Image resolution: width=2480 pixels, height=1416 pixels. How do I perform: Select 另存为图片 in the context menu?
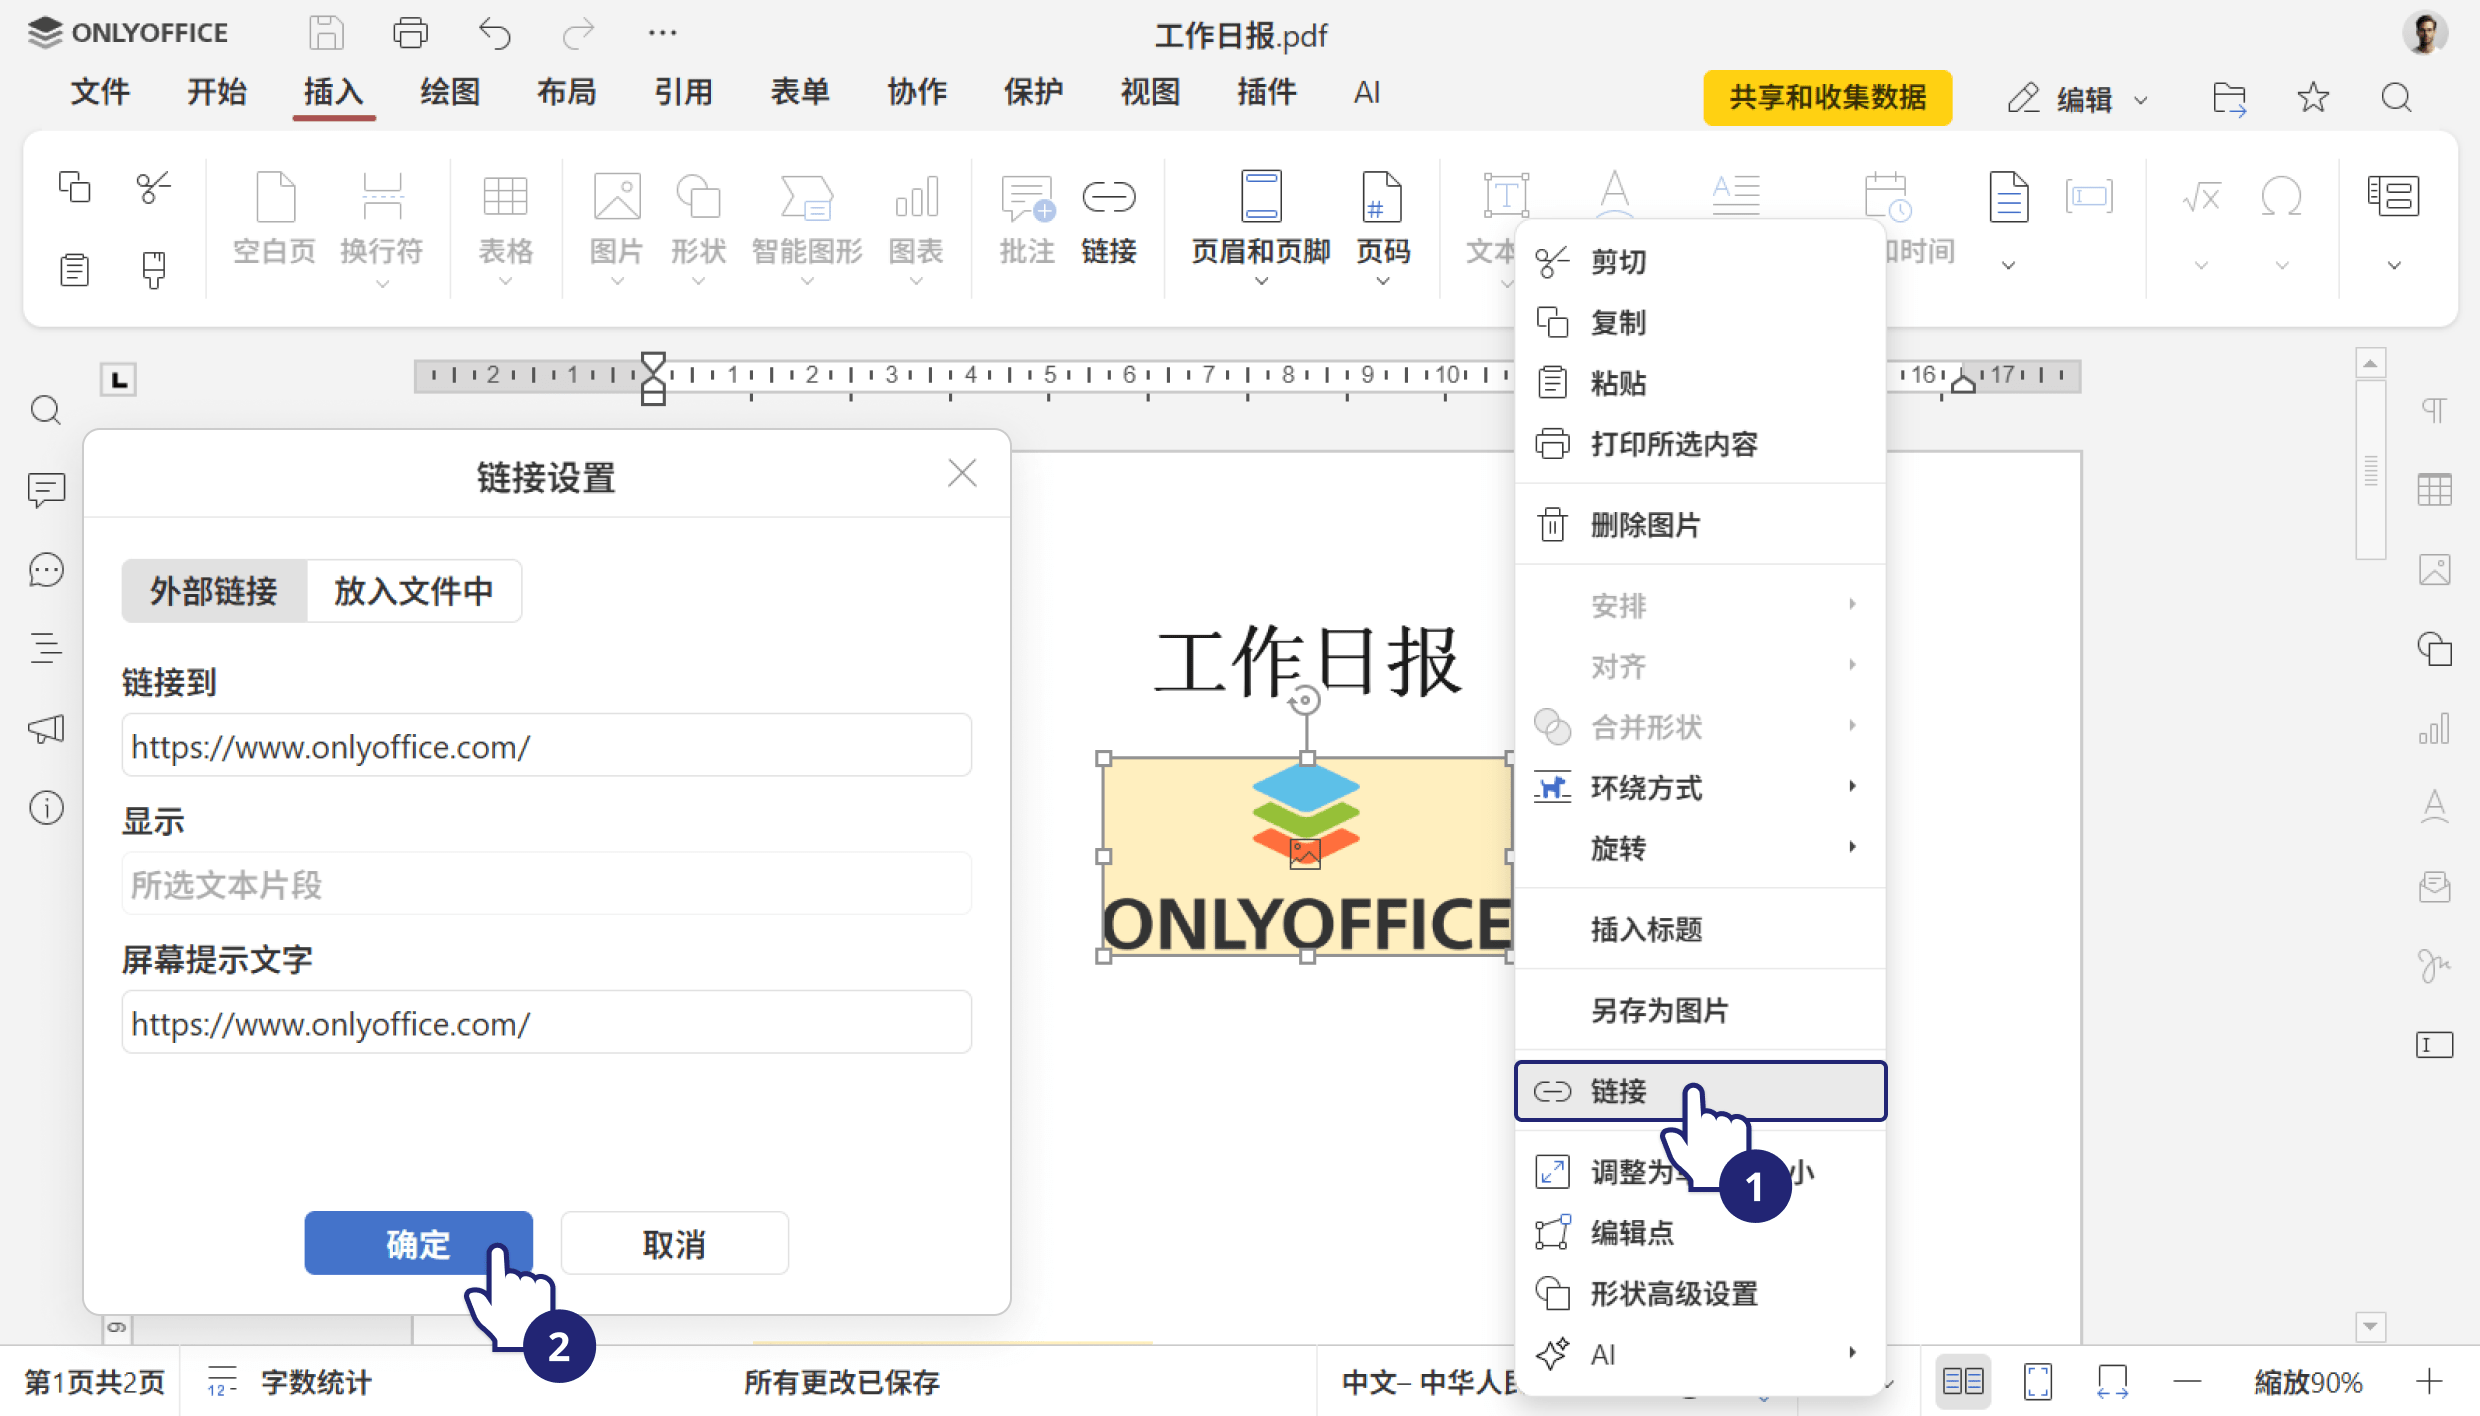point(1658,1010)
